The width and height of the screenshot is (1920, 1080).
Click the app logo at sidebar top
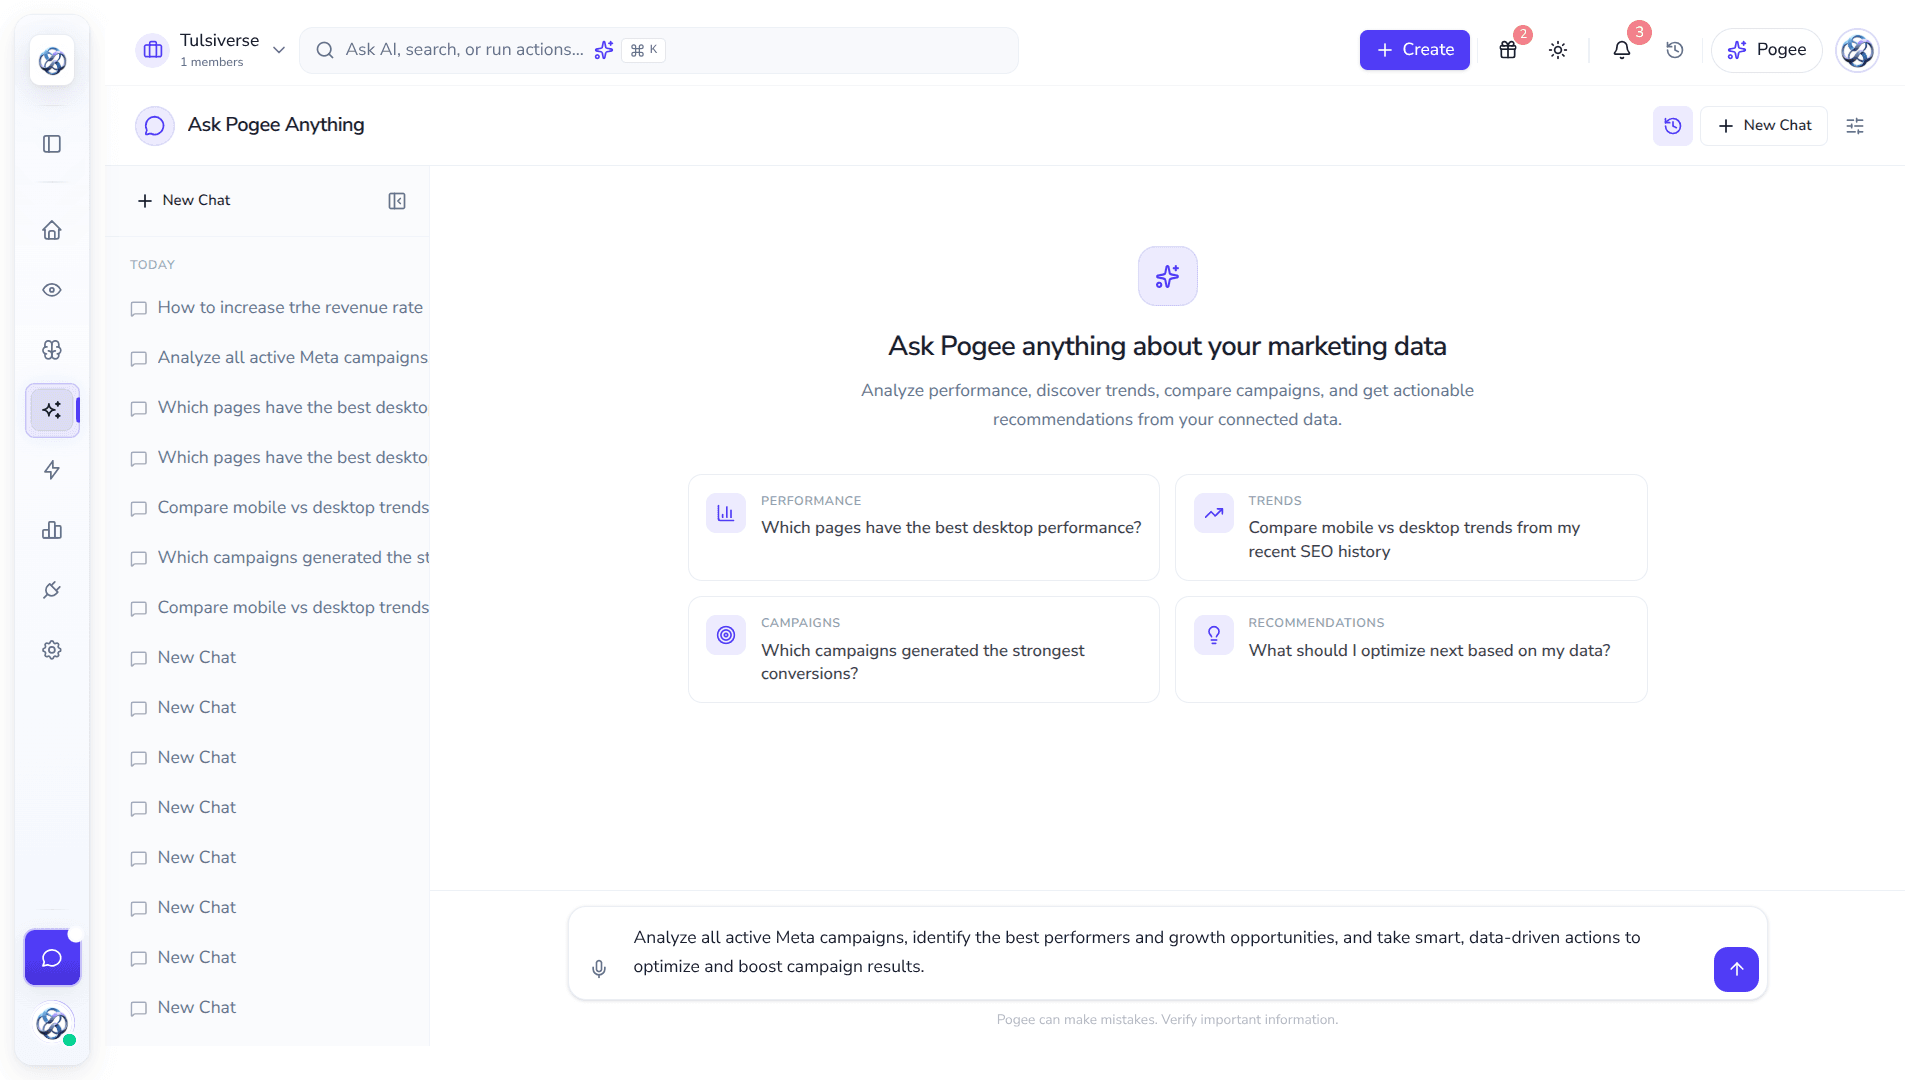point(52,60)
